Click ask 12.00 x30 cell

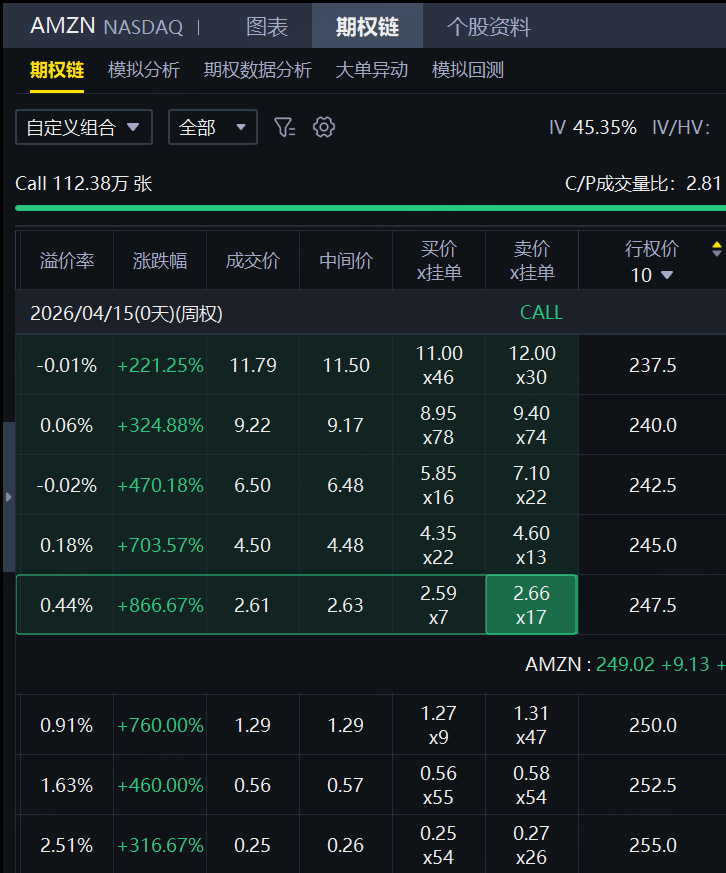tap(532, 365)
